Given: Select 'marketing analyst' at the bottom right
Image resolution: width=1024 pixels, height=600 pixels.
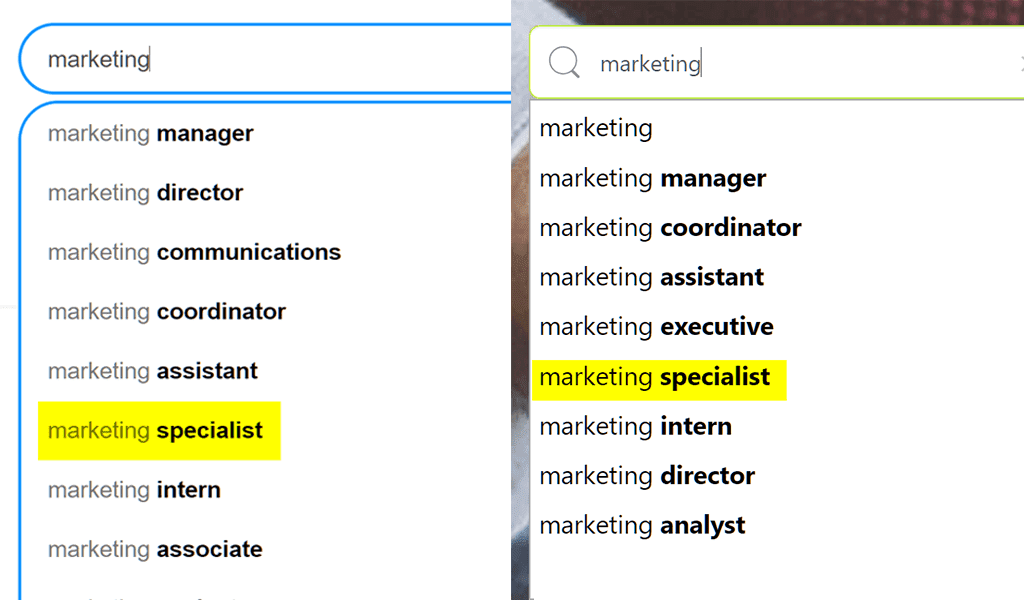Looking at the screenshot, I should (x=642, y=524).
